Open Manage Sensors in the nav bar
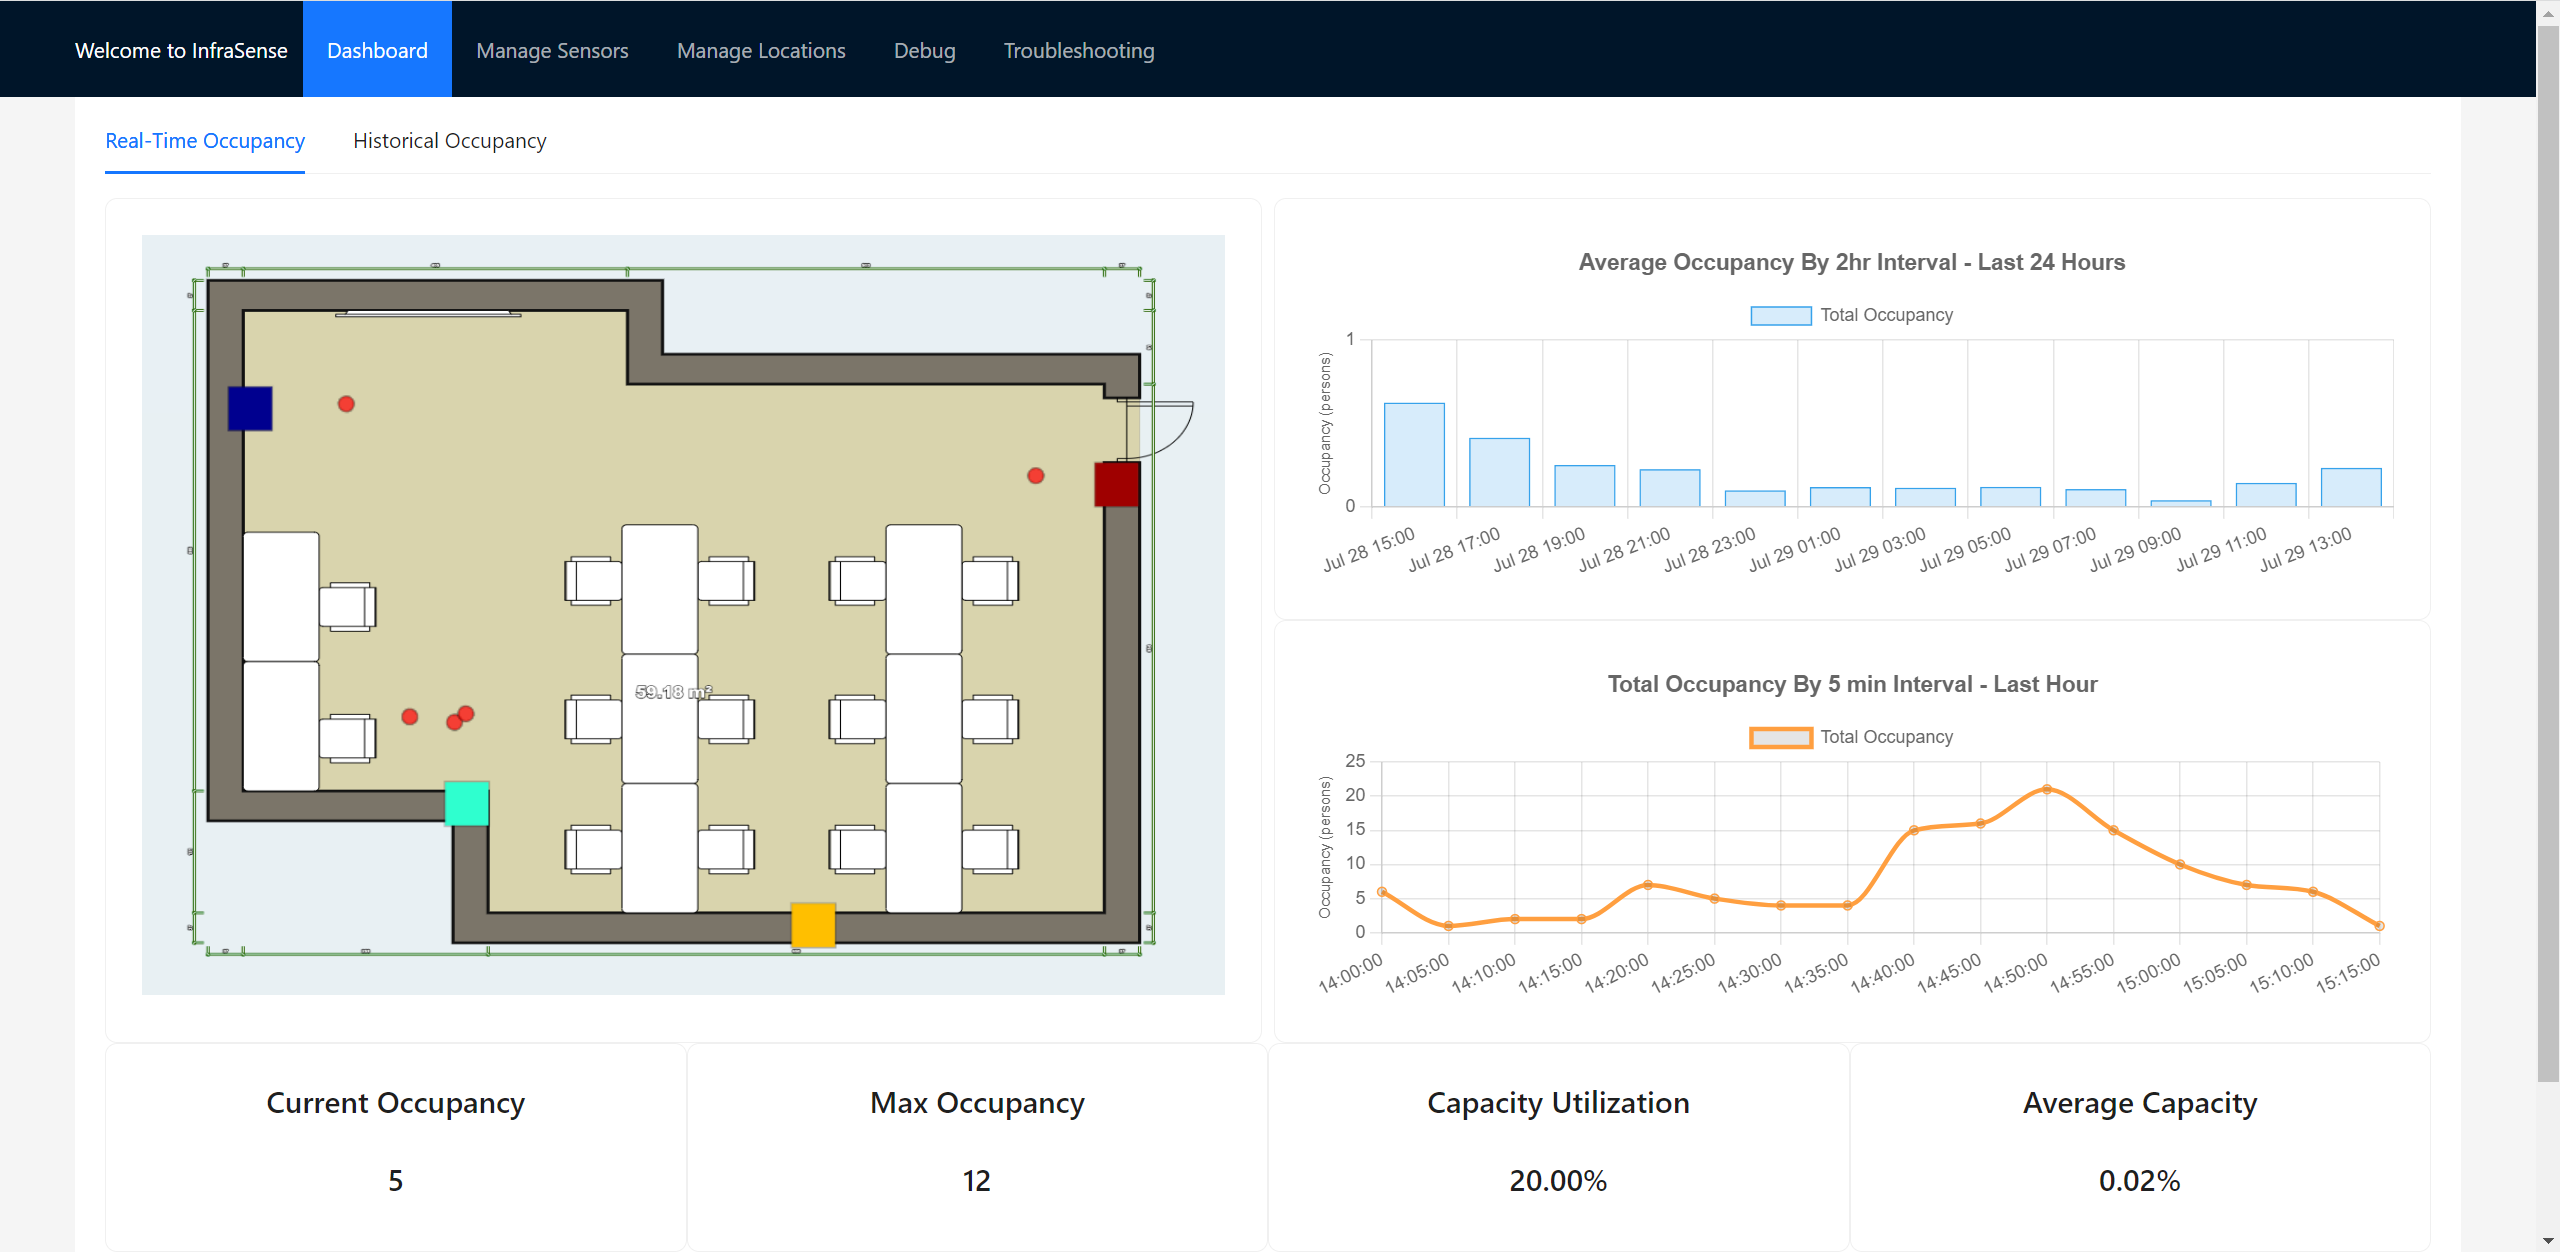Viewport: 2560px width, 1252px height. 552,50
